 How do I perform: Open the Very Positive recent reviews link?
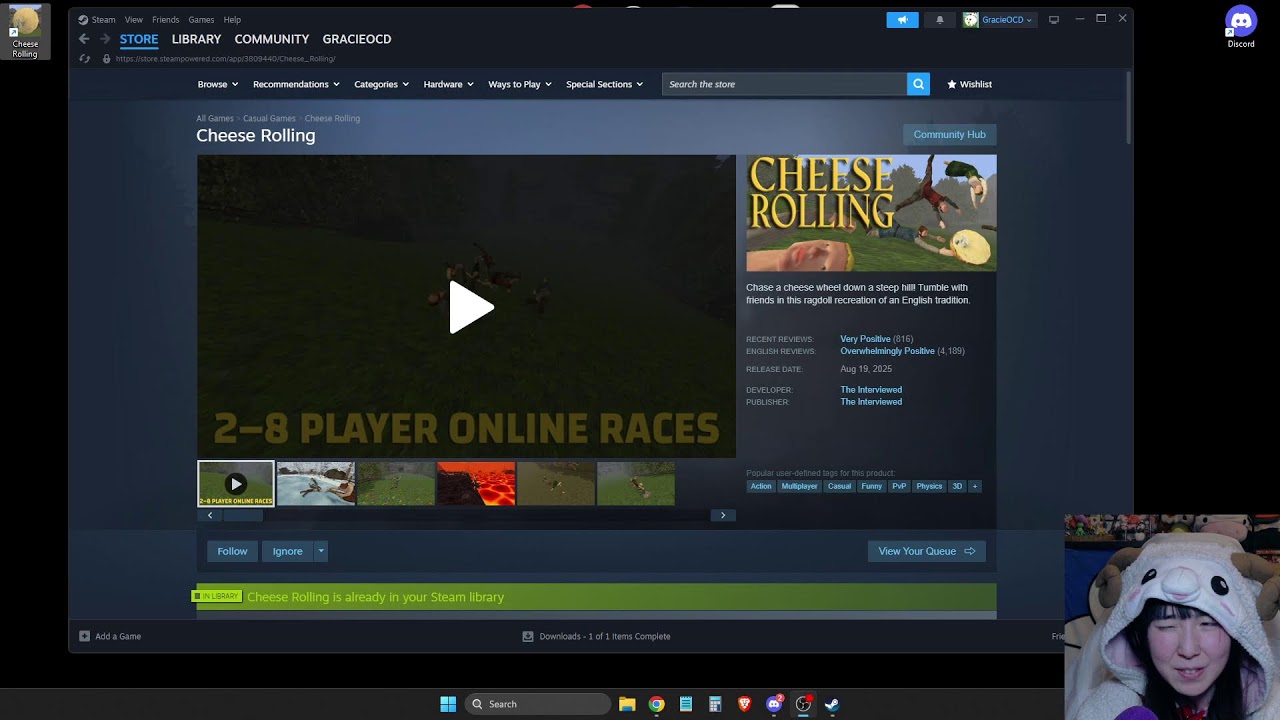pyautogui.click(x=865, y=339)
